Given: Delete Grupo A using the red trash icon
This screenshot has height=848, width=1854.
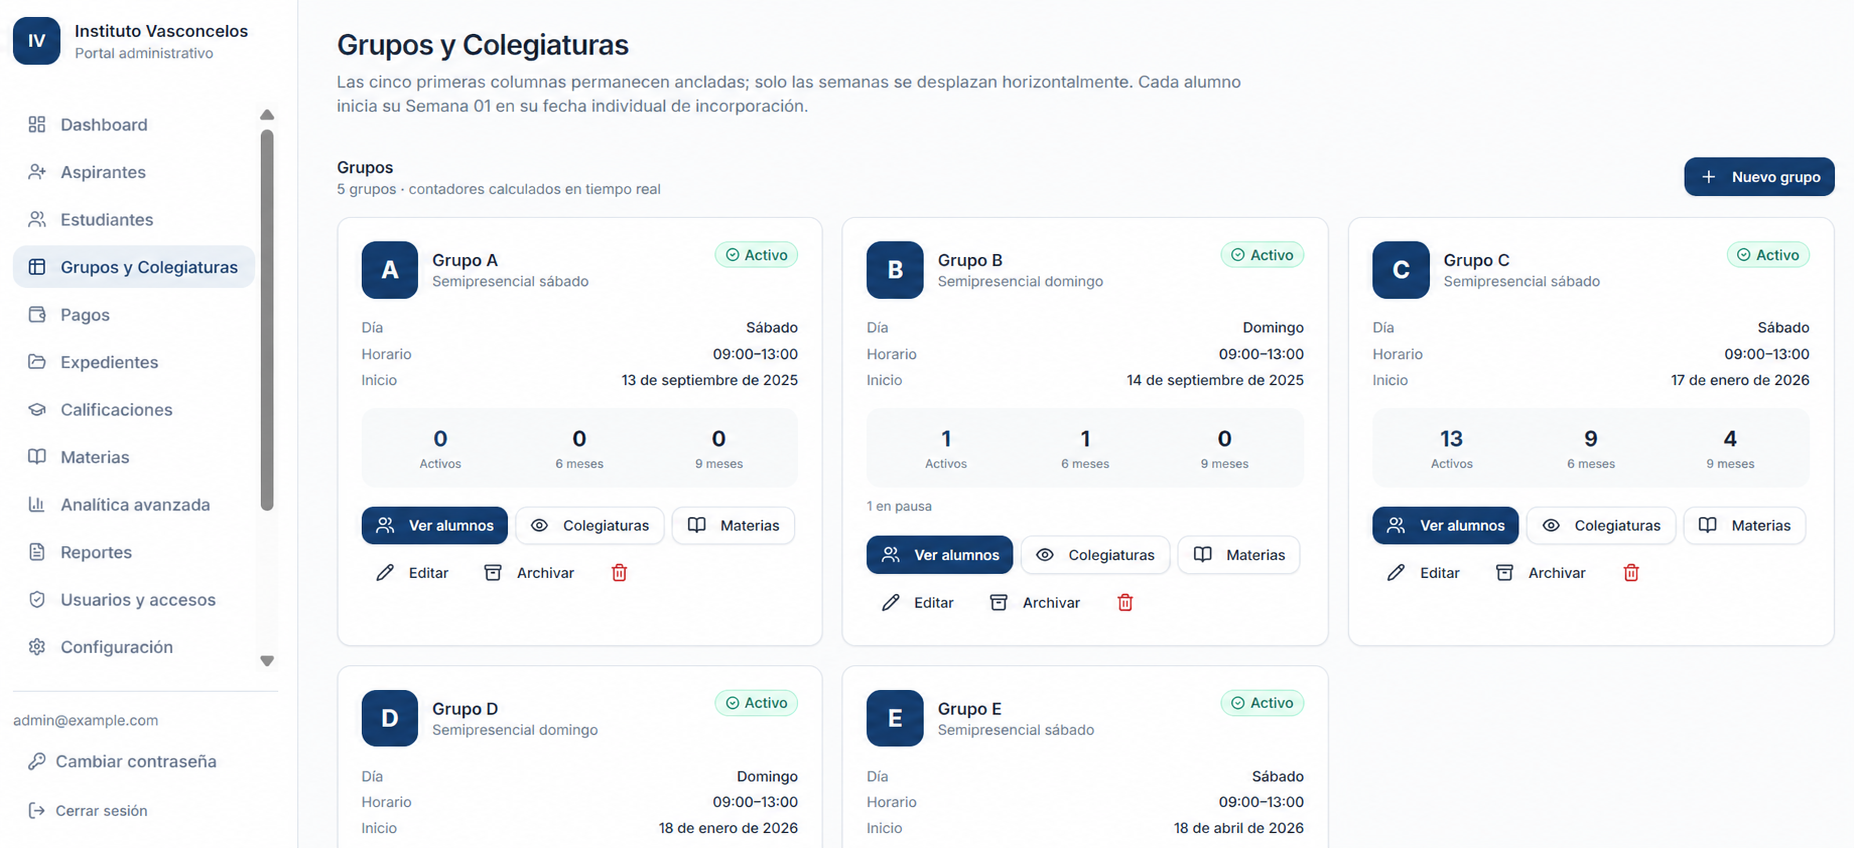Looking at the screenshot, I should (619, 573).
